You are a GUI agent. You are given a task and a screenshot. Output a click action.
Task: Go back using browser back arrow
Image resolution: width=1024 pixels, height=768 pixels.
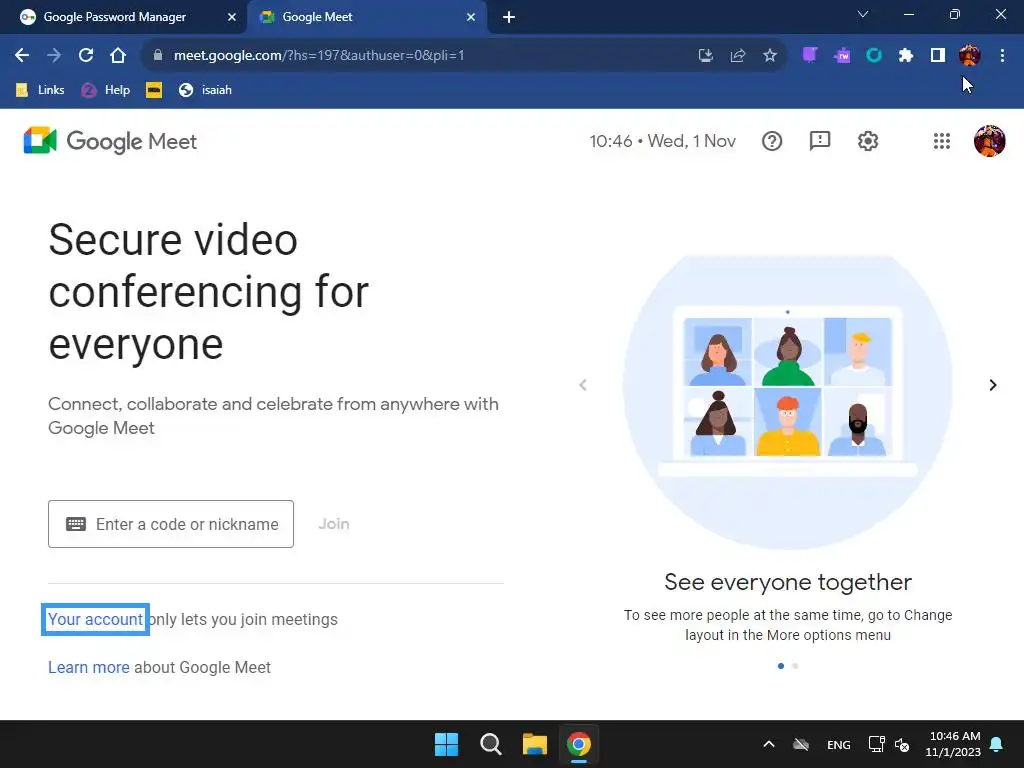(22, 55)
